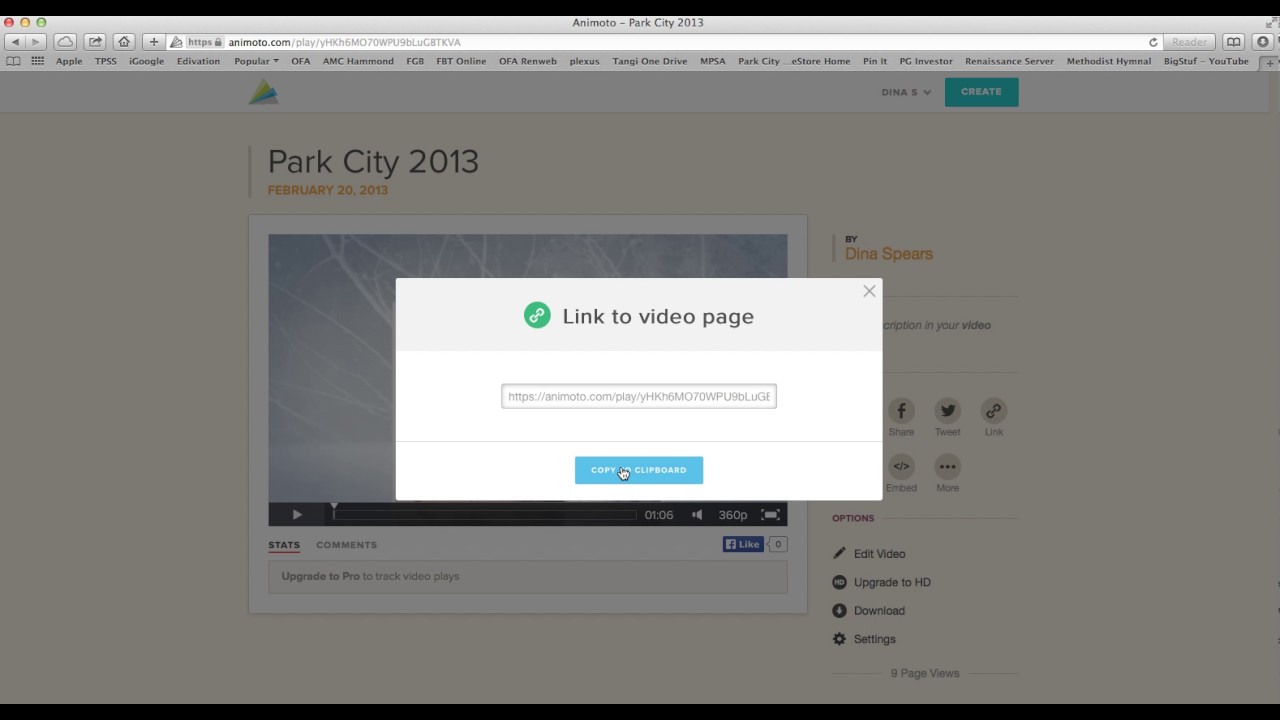This screenshot has width=1280, height=720.
Task: Click the Copy to Clipboard button
Action: pyautogui.click(x=639, y=470)
